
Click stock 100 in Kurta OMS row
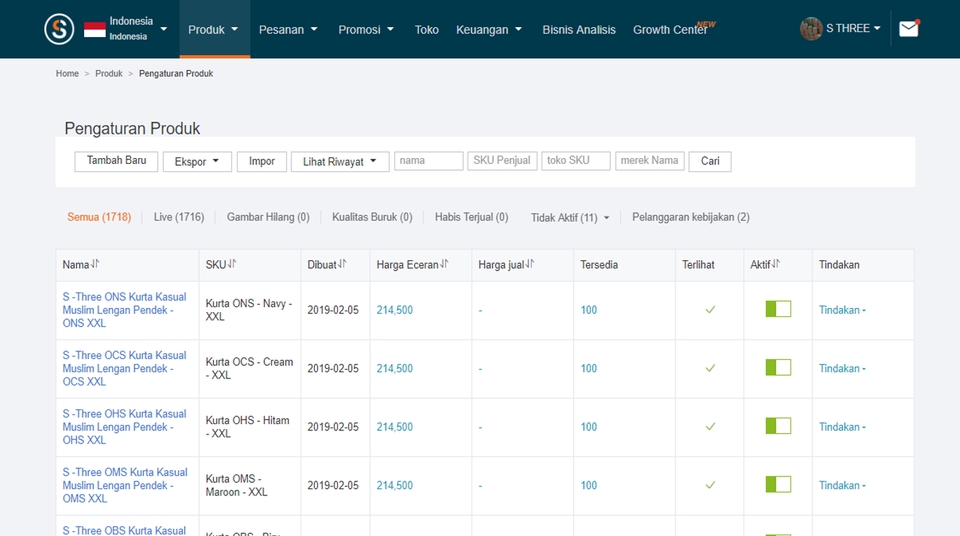[589, 485]
